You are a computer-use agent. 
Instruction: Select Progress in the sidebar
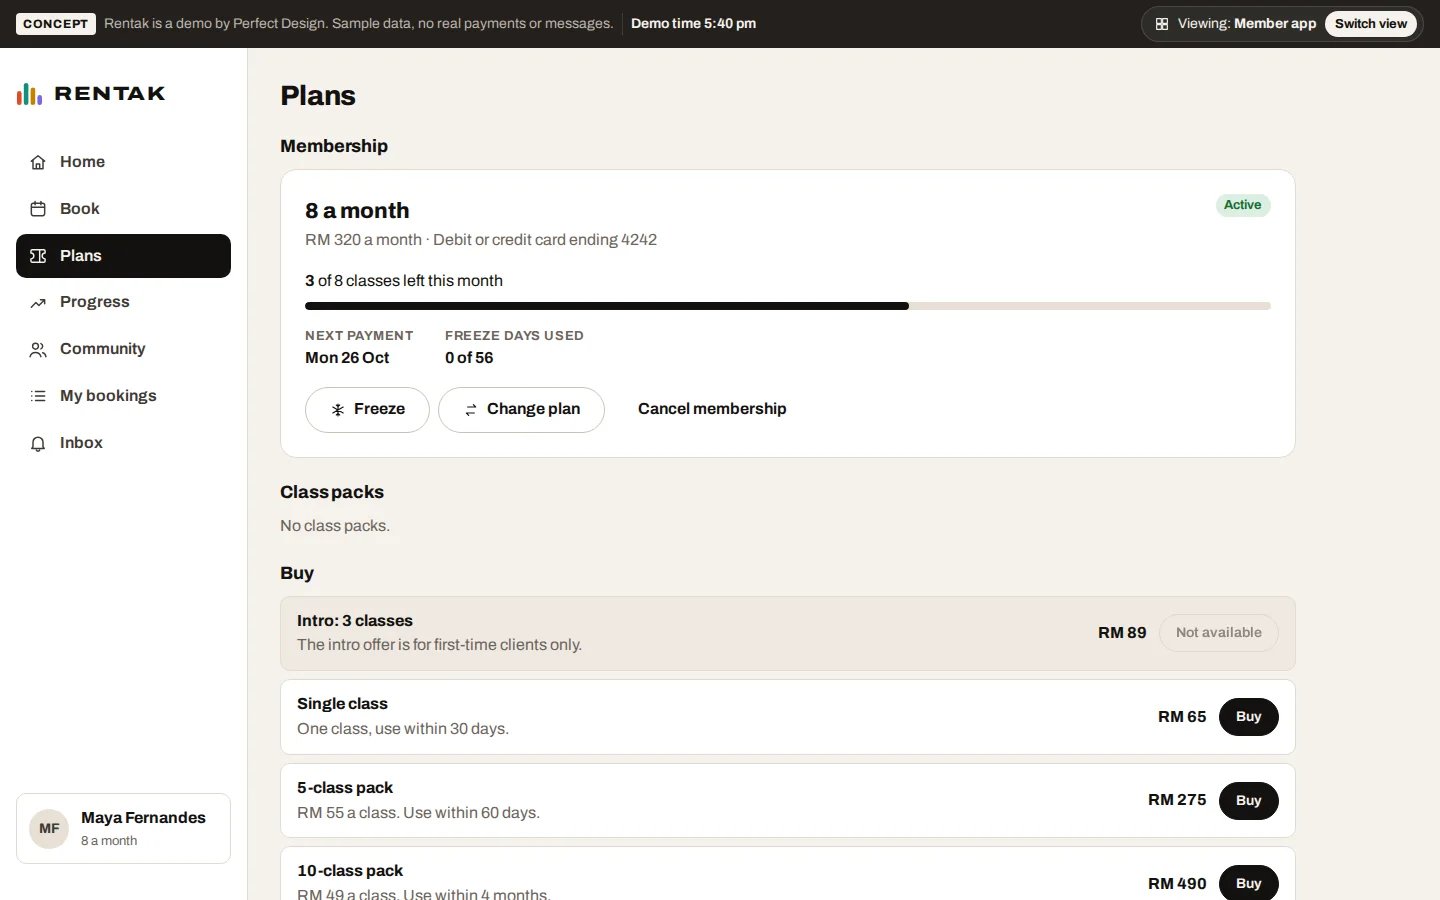point(123,302)
